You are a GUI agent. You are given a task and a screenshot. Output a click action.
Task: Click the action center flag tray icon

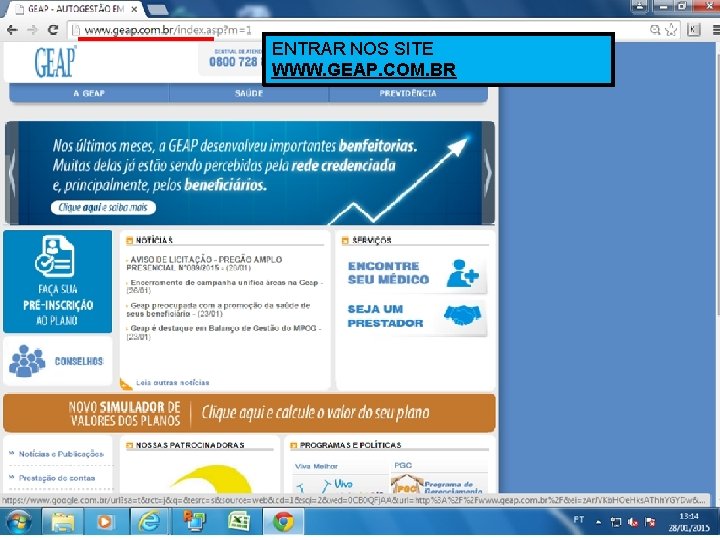650,522
